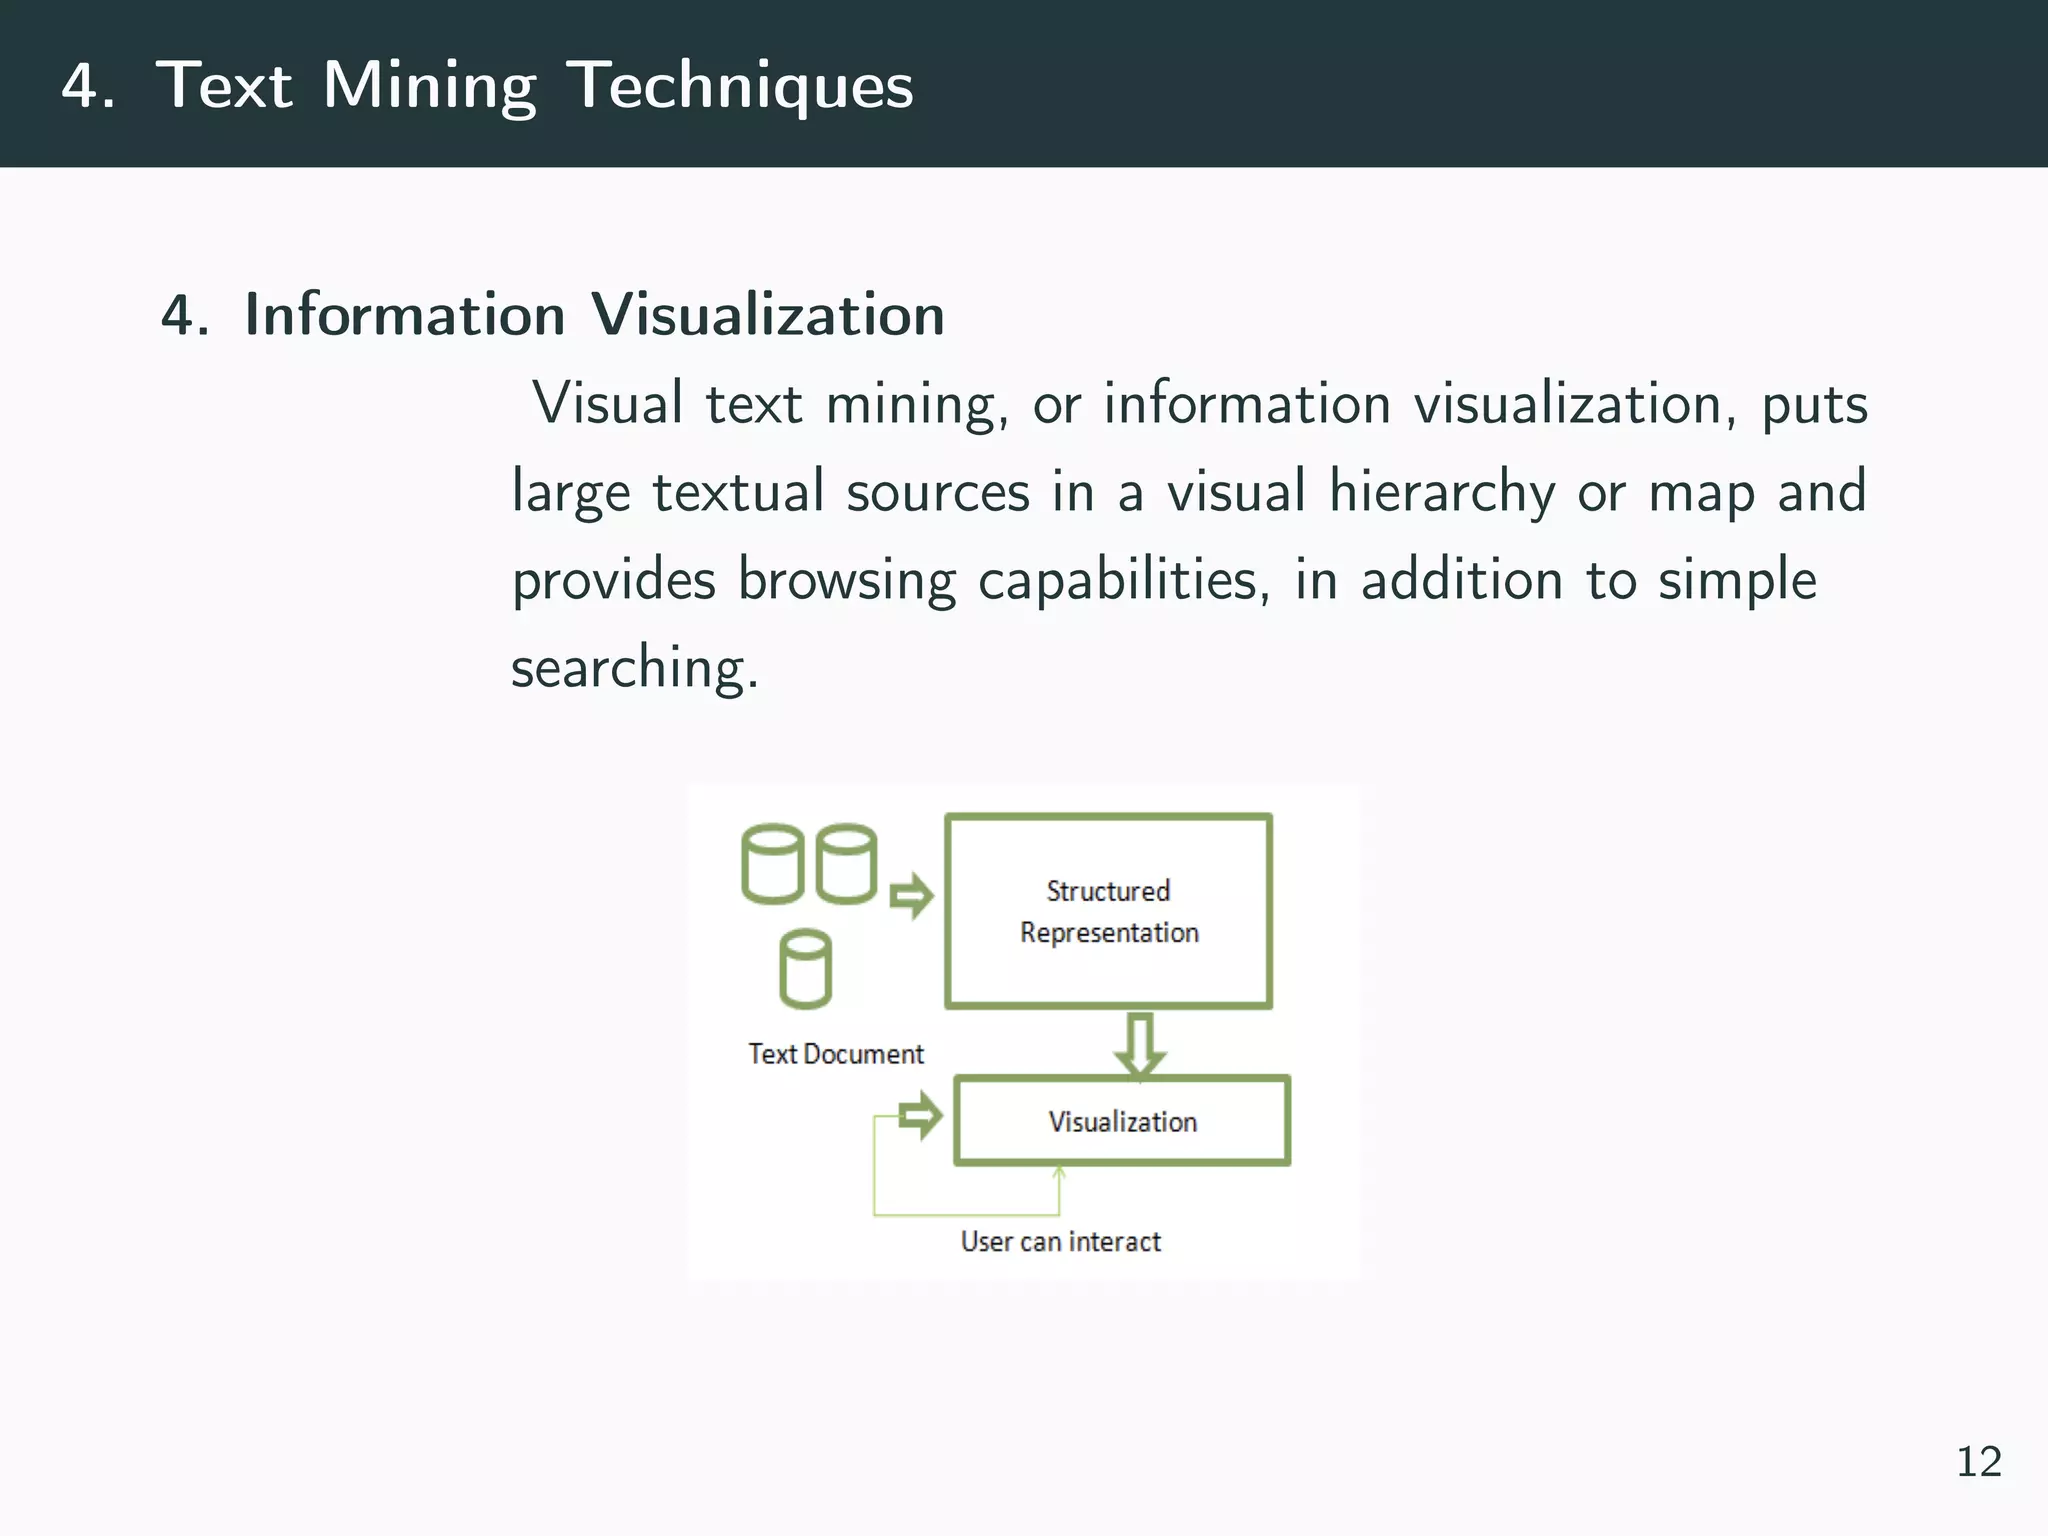The image size is (2048, 1536).
Task: Click the right arrow pointing to Visualization box
Action: (x=920, y=1115)
